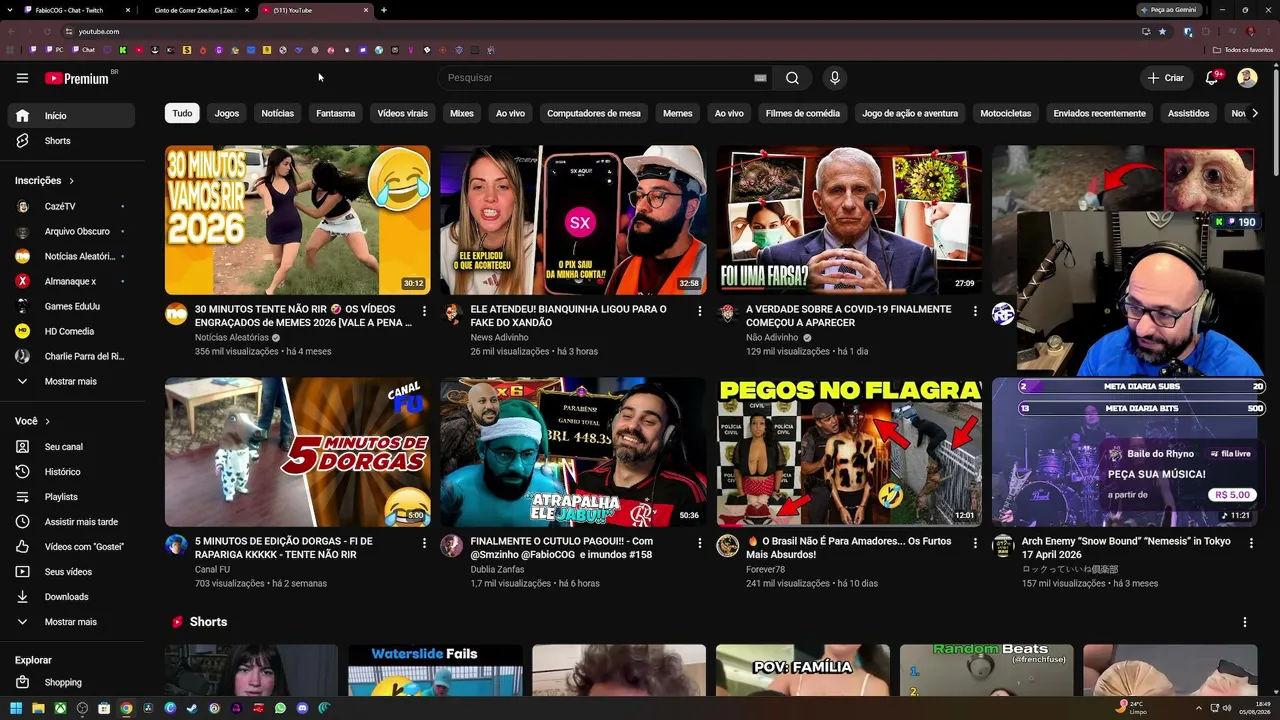Open options for Arch Enemy Snow Bound video
The width and height of the screenshot is (1280, 720).
click(1251, 543)
